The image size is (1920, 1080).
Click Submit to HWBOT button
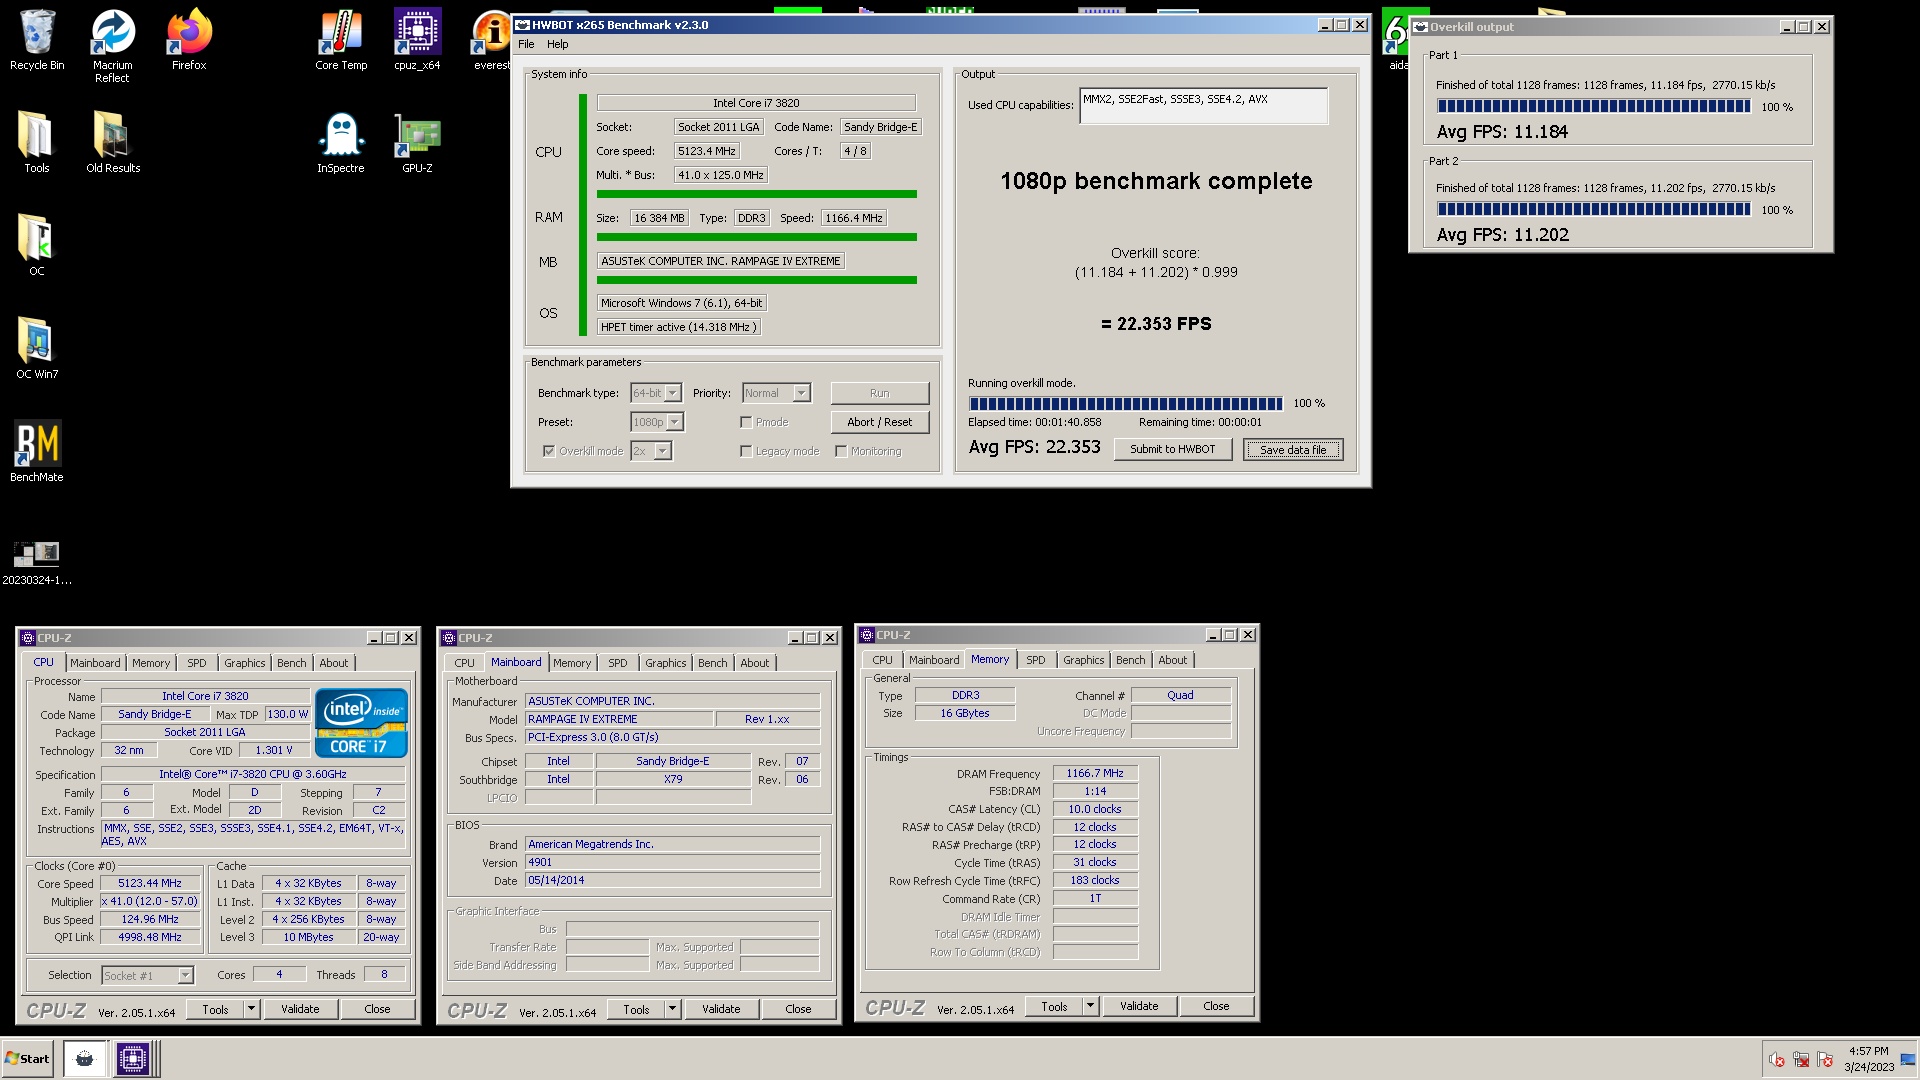click(1173, 449)
